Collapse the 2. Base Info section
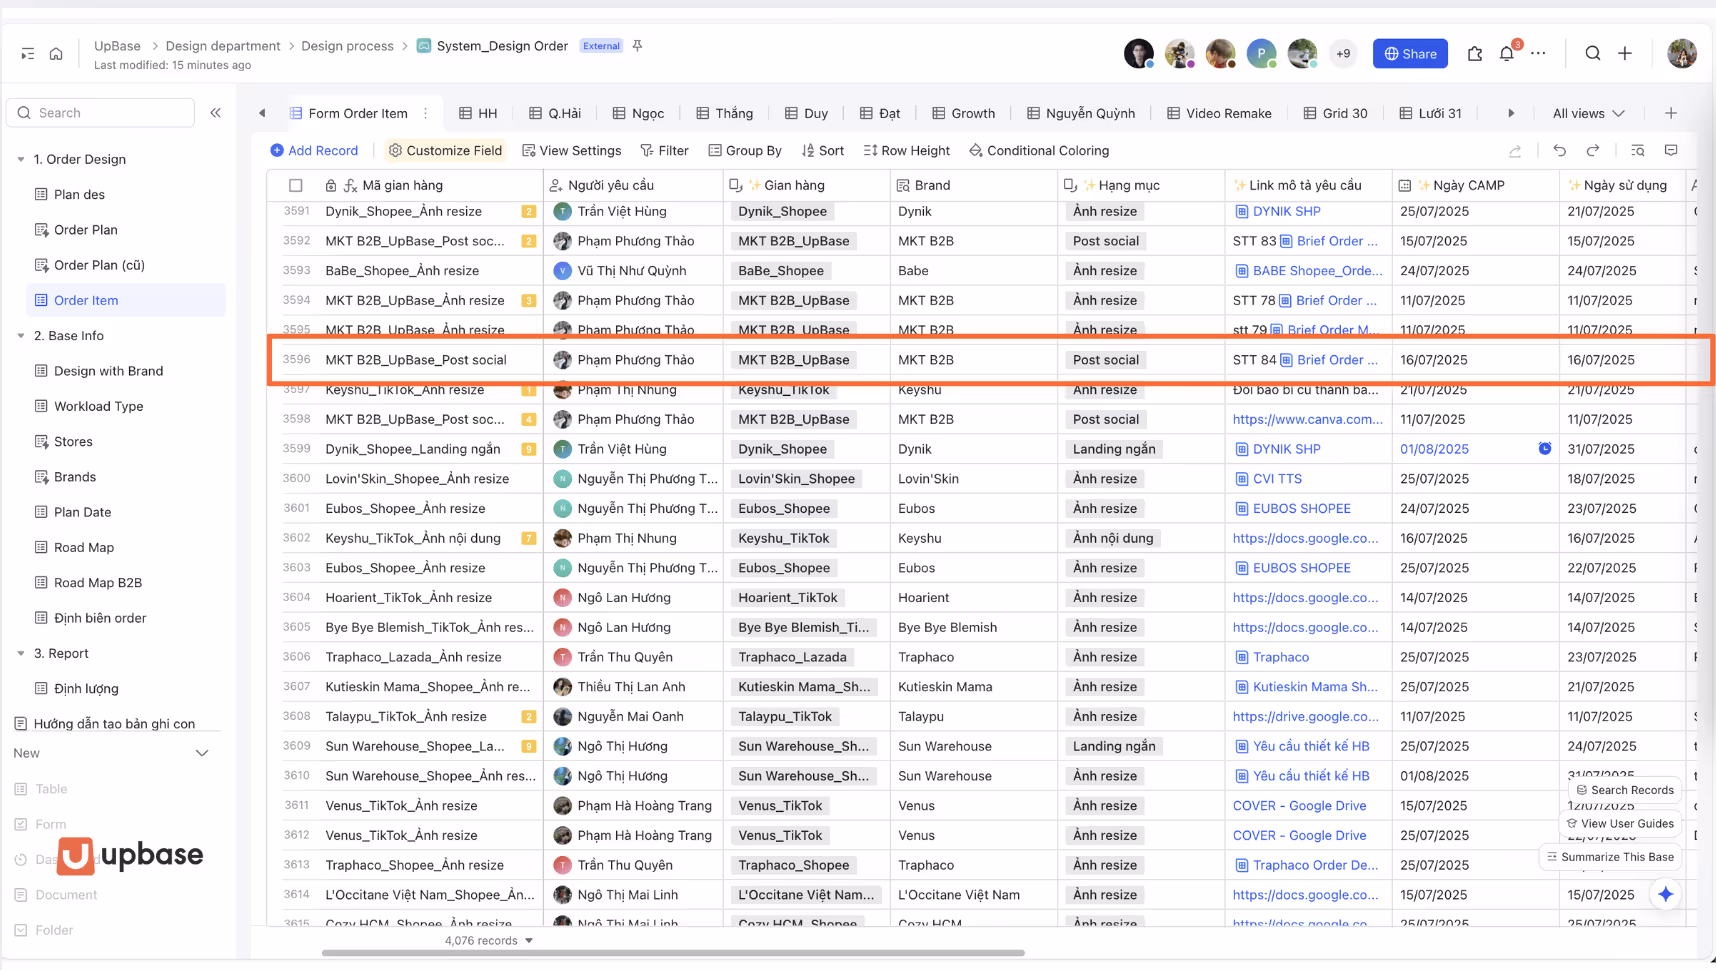1716x970 pixels. click(21, 336)
